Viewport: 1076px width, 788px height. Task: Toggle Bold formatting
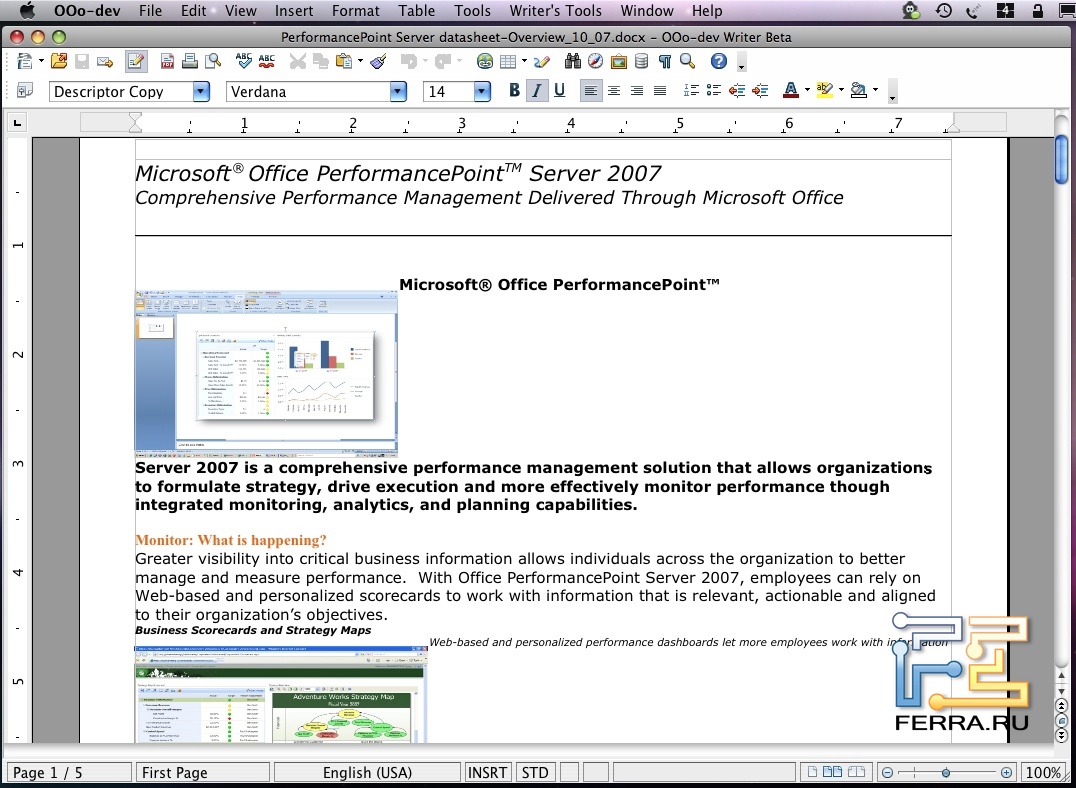tap(514, 91)
